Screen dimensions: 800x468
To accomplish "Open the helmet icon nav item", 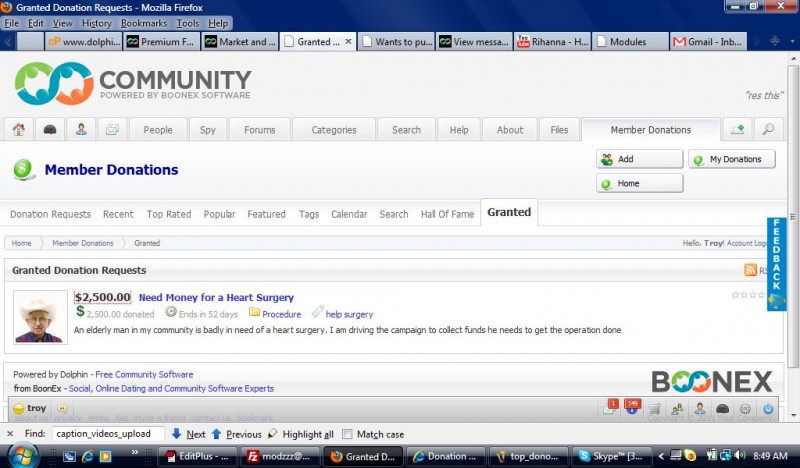I will coord(50,130).
